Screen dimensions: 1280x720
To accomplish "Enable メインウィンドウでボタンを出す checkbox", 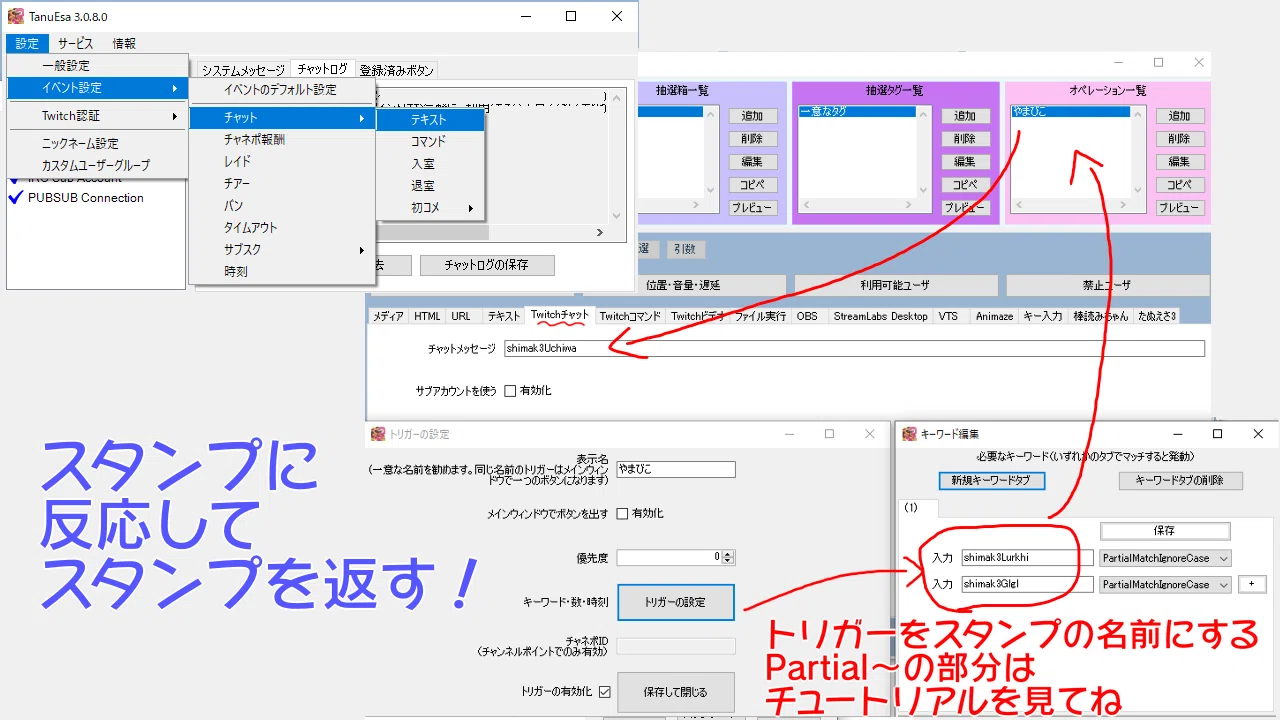I will 622,513.
